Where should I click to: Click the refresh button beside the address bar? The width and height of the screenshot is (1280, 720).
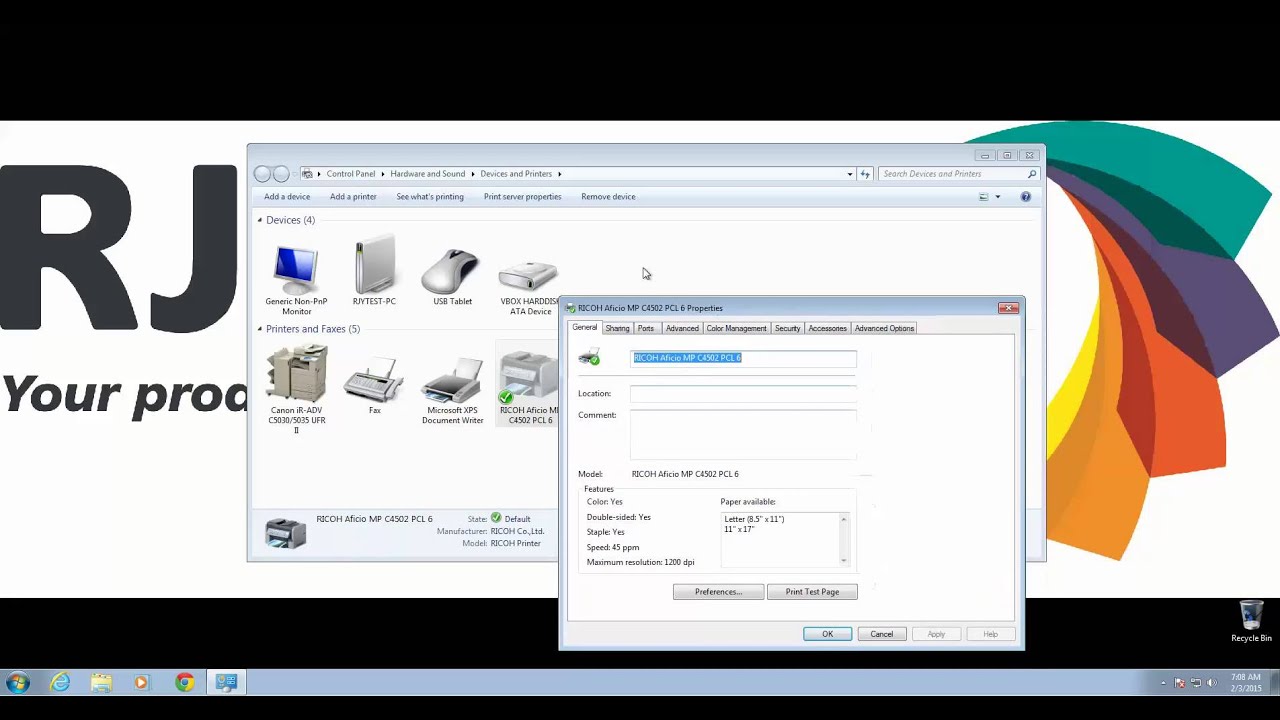pyautogui.click(x=865, y=174)
